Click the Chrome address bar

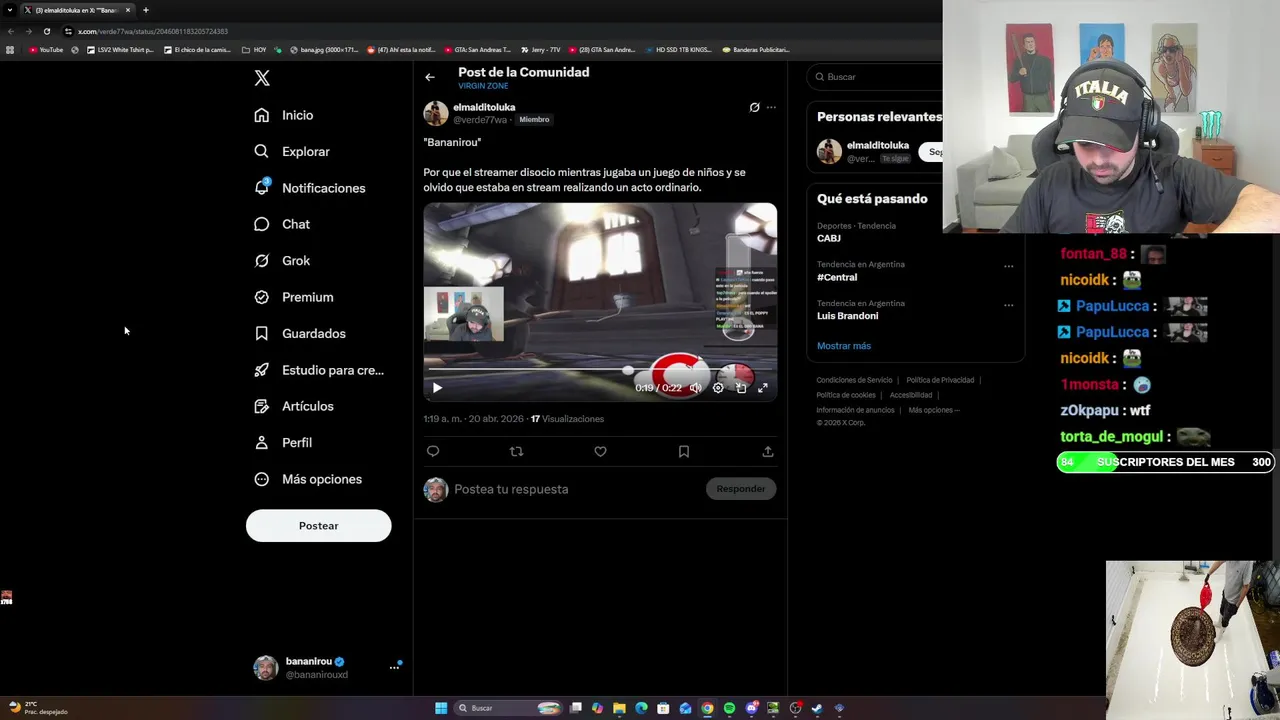click(x=500, y=31)
